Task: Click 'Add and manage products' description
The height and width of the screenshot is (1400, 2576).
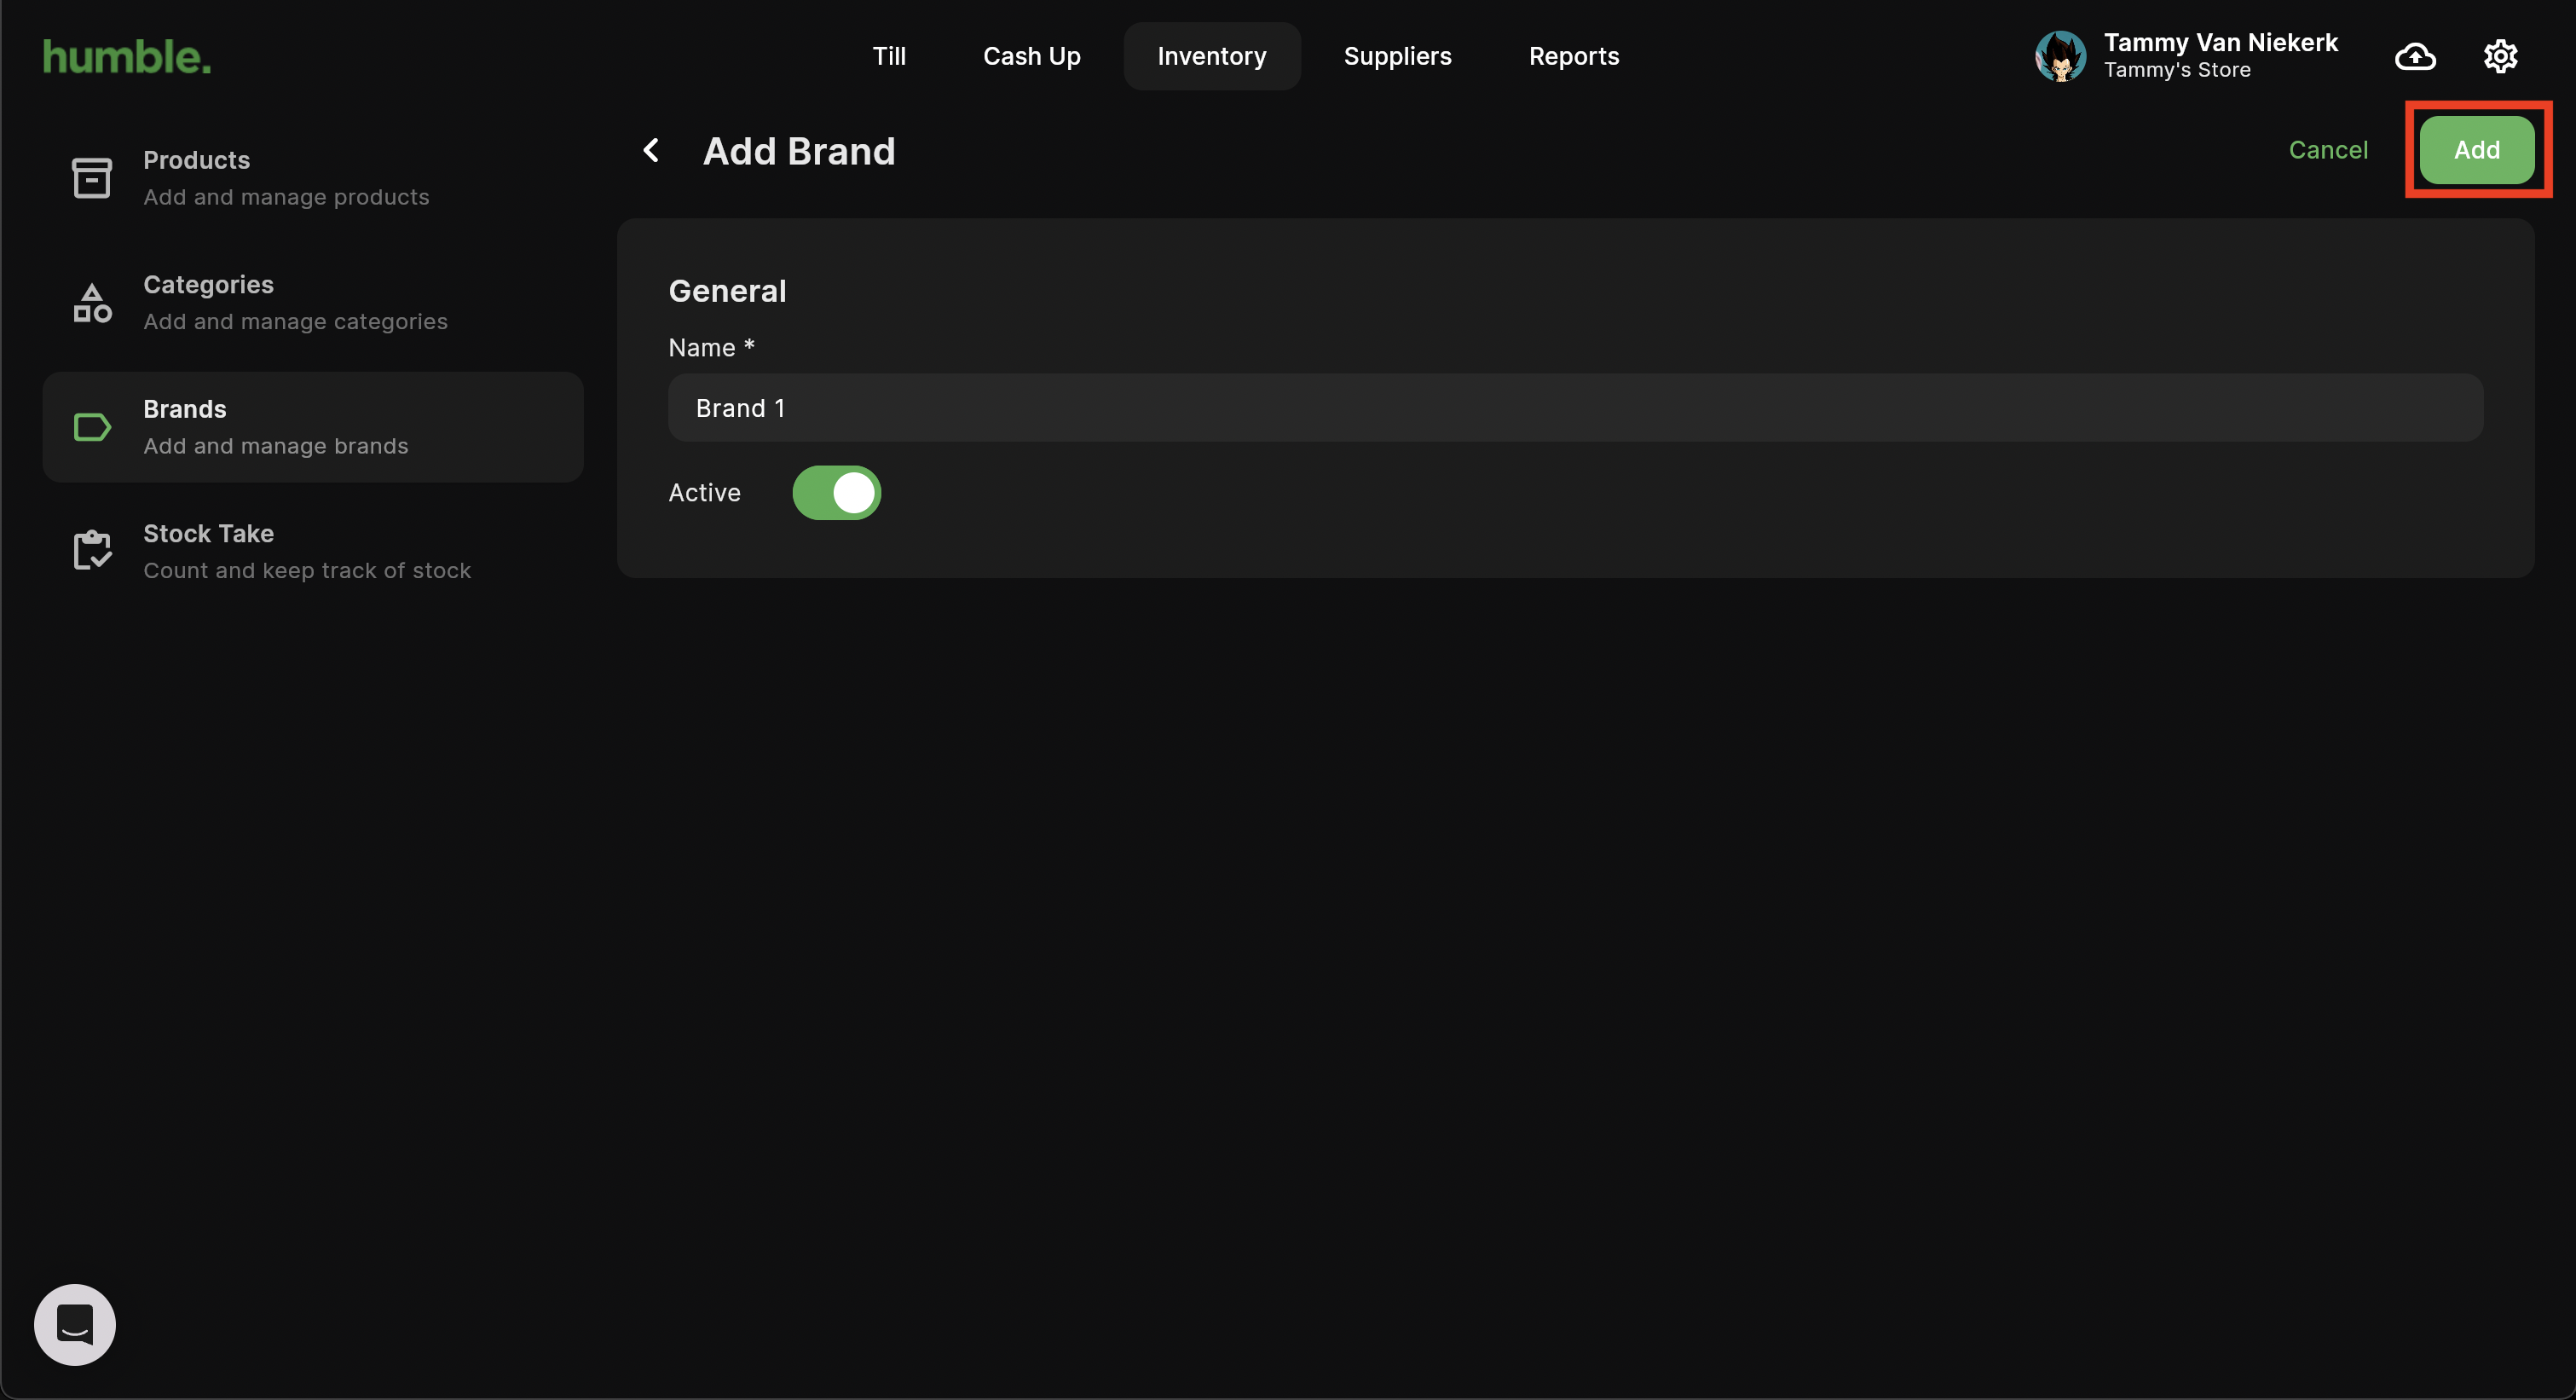Action: tap(286, 197)
